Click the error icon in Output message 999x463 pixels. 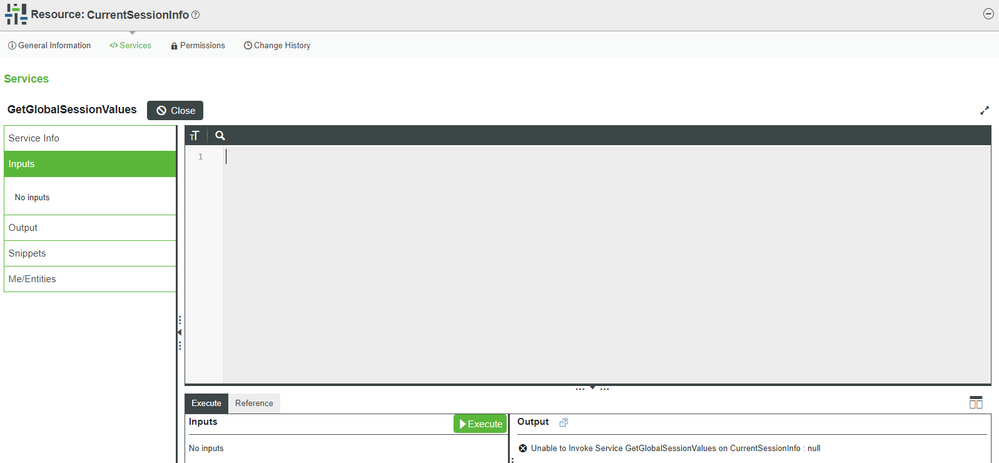(x=523, y=448)
